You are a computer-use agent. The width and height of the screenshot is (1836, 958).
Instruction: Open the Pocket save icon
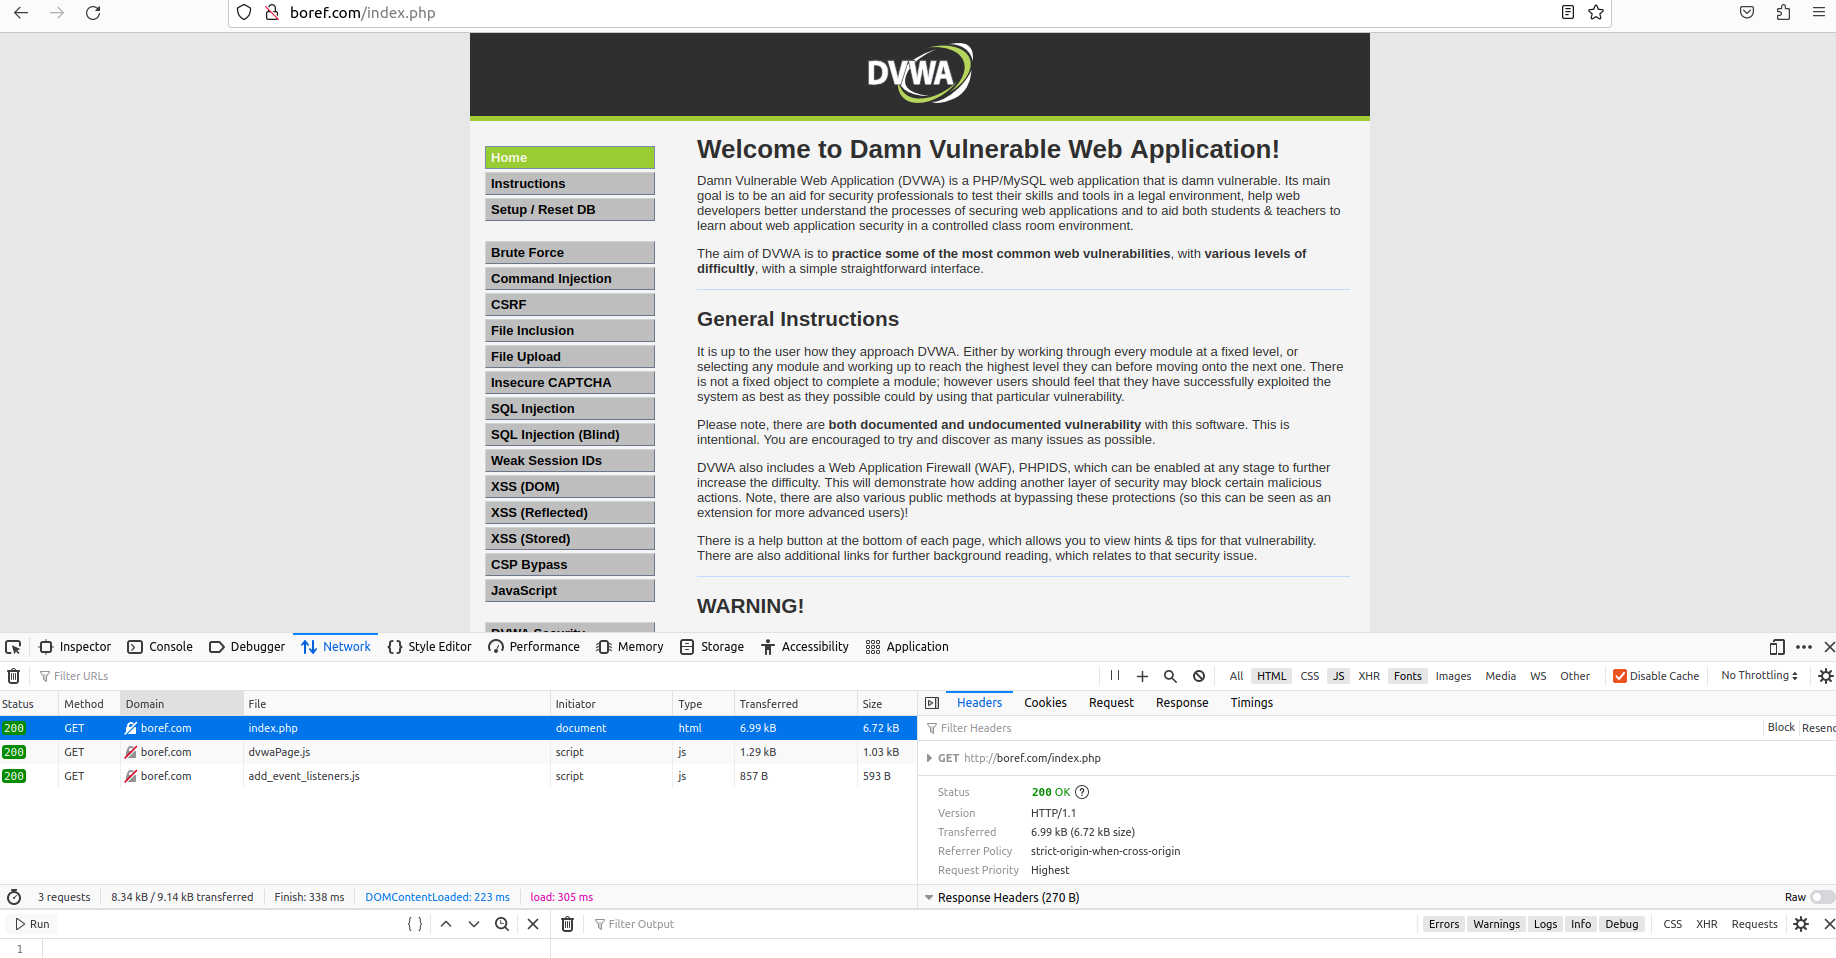point(1747,13)
